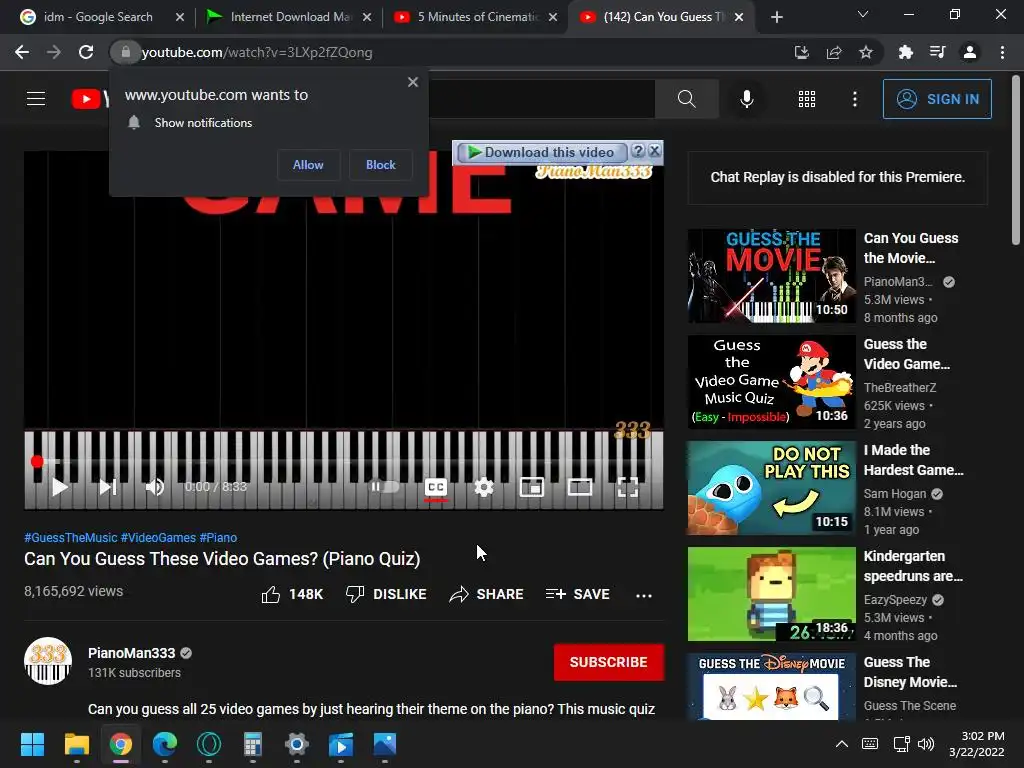Click the DISLIKE button
The height and width of the screenshot is (768, 1024).
tap(386, 594)
